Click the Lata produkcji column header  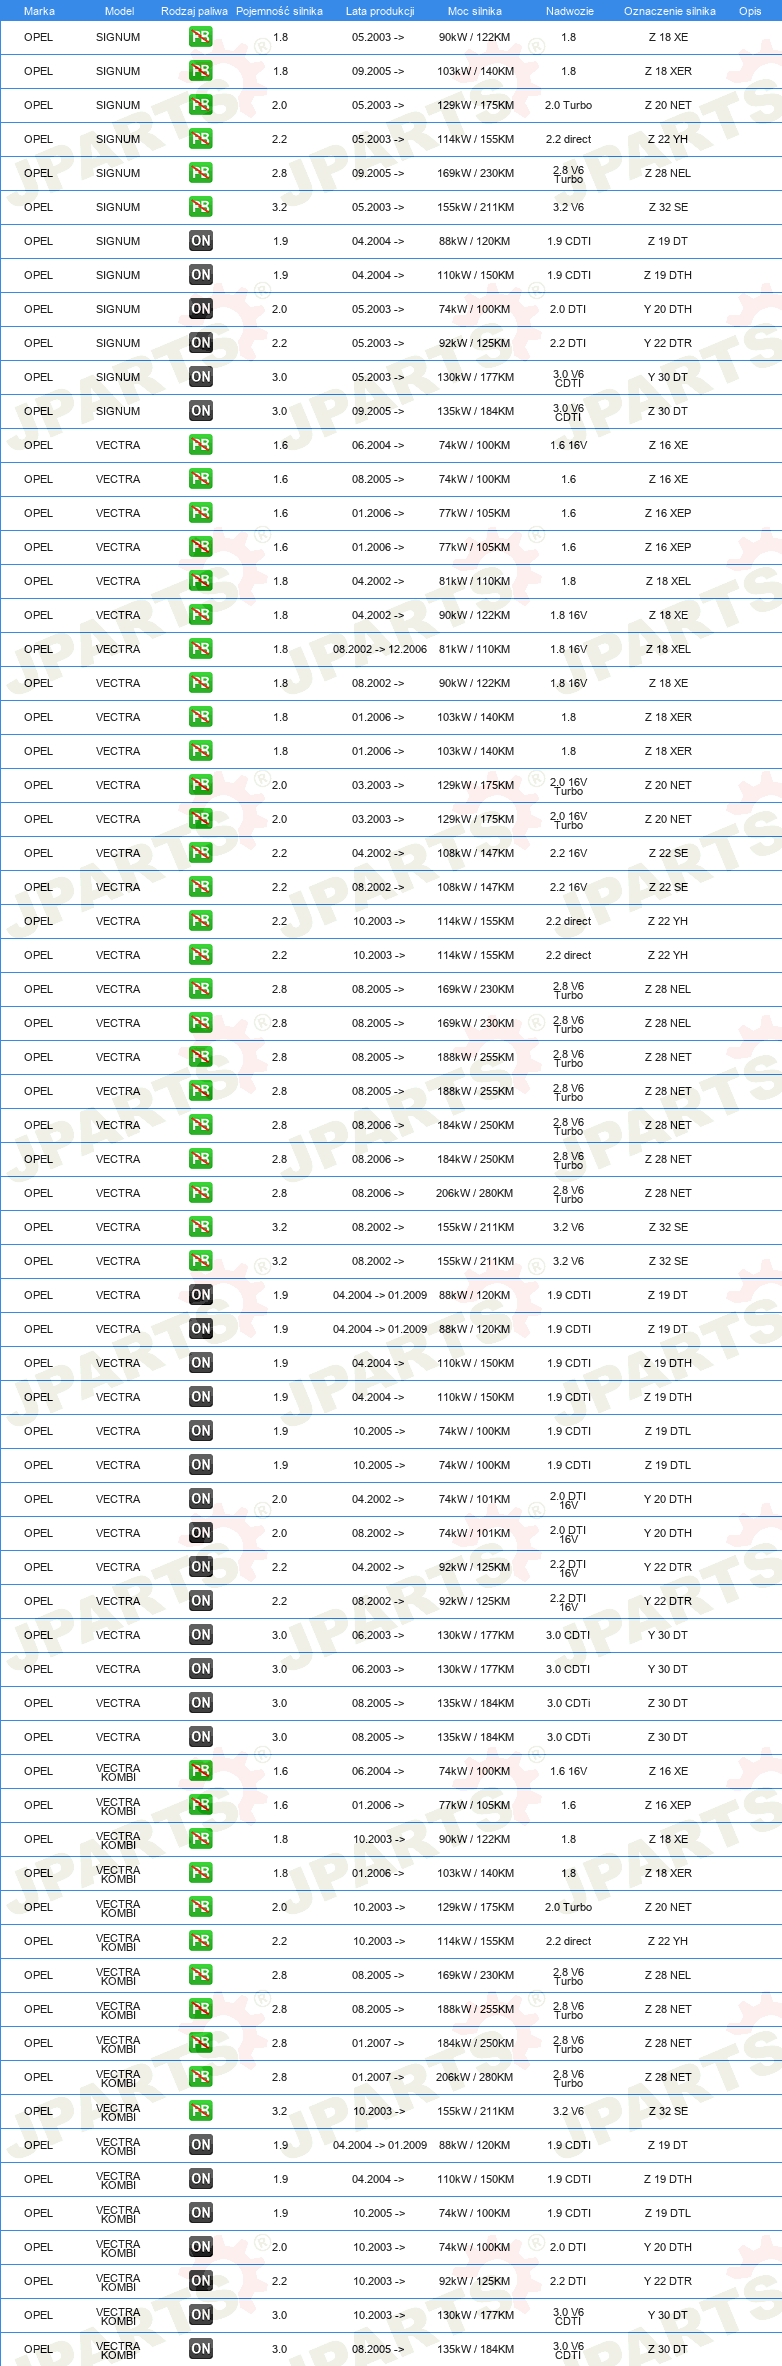(x=380, y=11)
